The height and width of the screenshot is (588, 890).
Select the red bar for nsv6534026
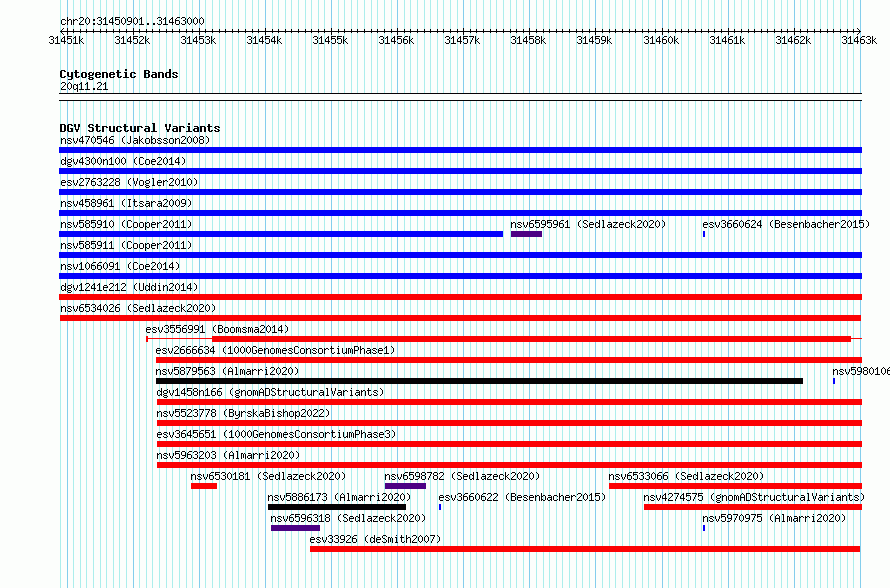point(460,318)
